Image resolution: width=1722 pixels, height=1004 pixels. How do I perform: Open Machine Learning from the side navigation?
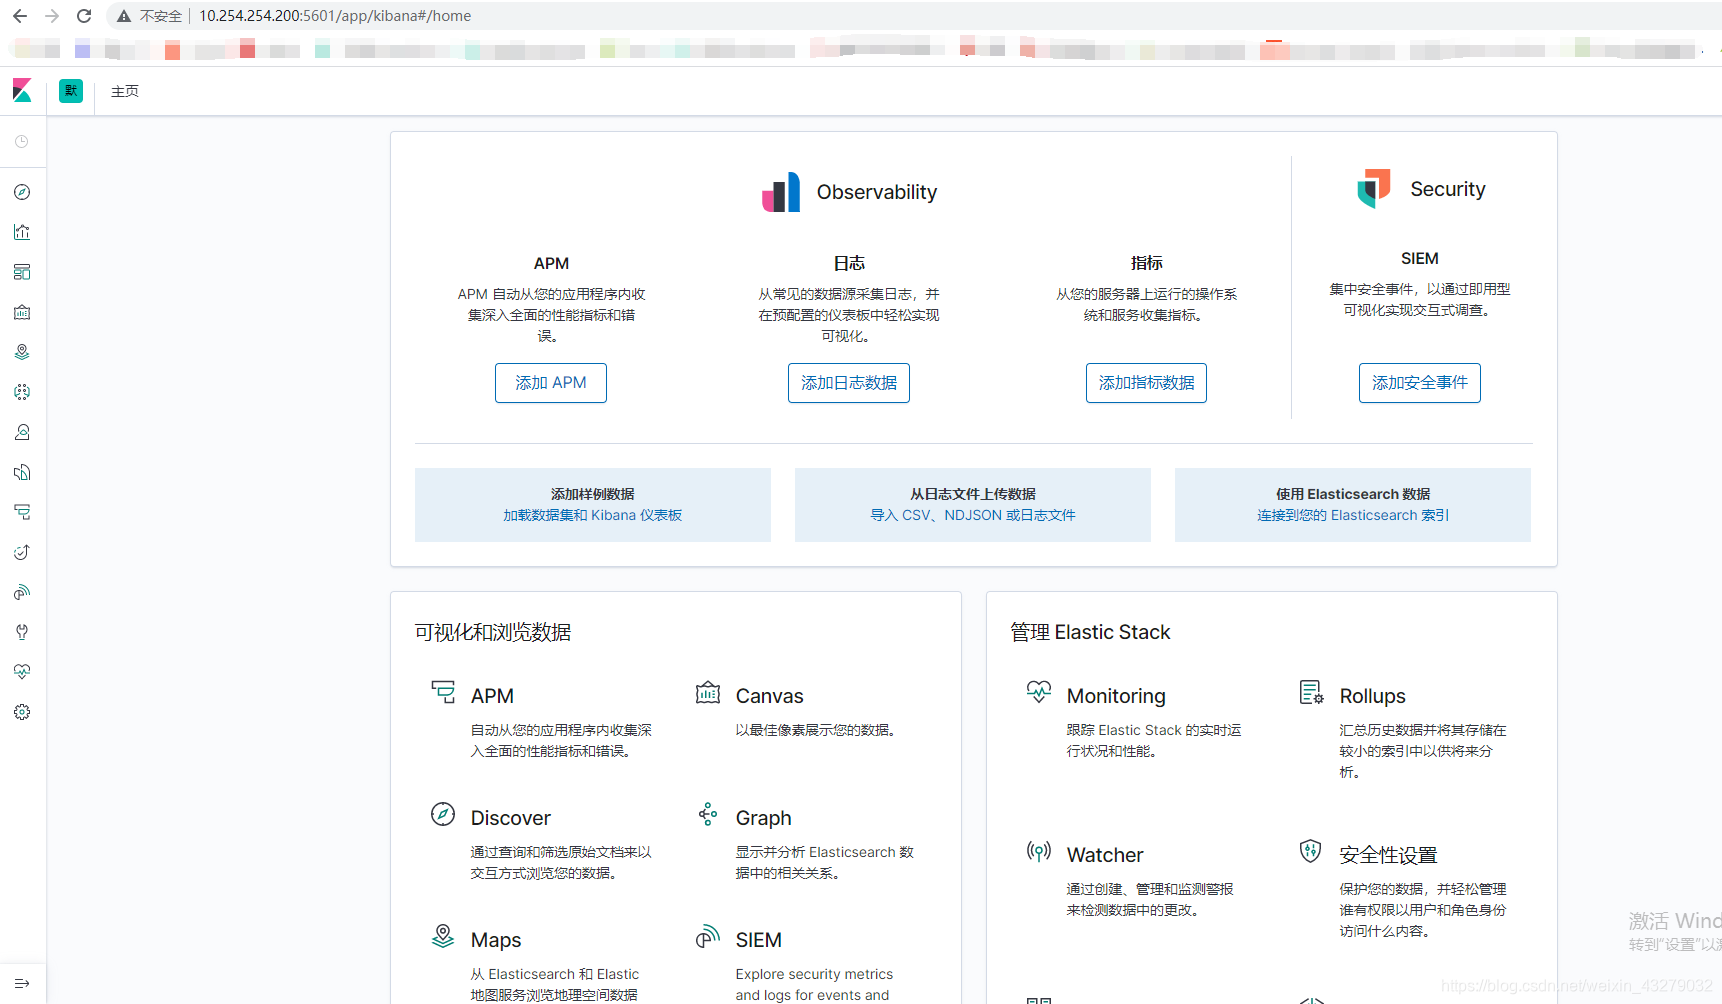[x=22, y=392]
